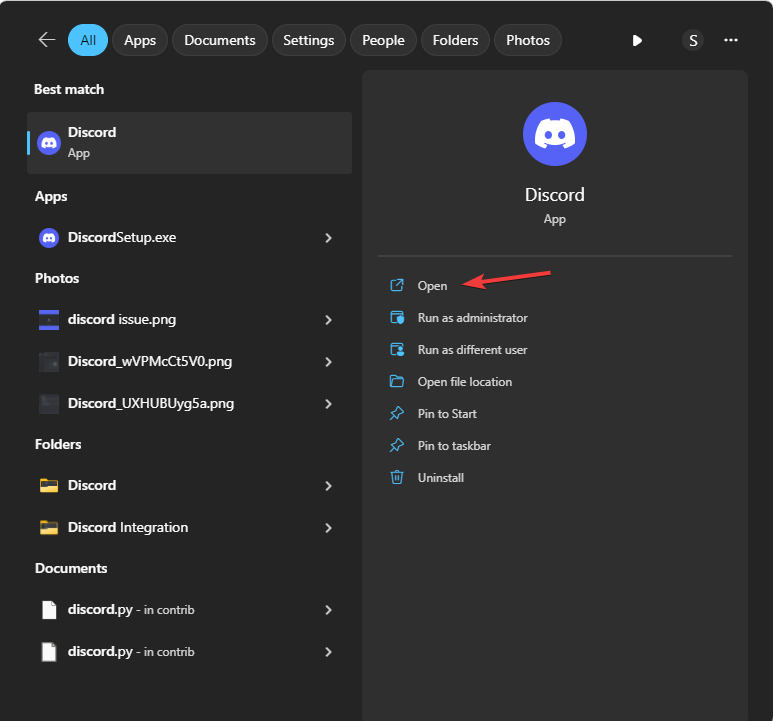Select the Settings filter tab
This screenshot has height=721, width=773.
[x=309, y=40]
